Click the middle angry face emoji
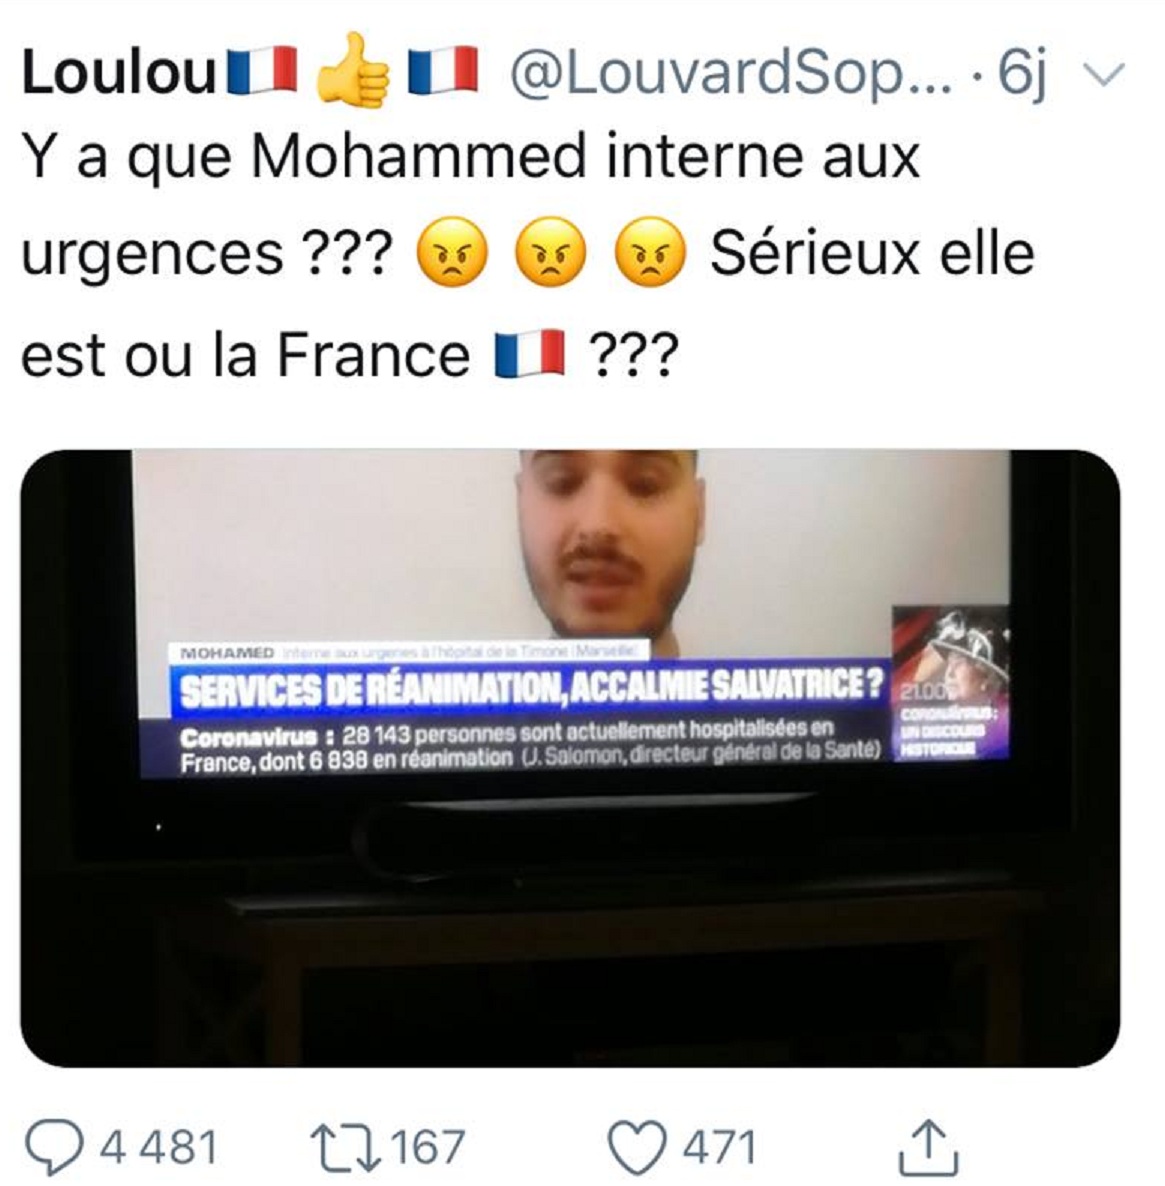 coord(551,253)
